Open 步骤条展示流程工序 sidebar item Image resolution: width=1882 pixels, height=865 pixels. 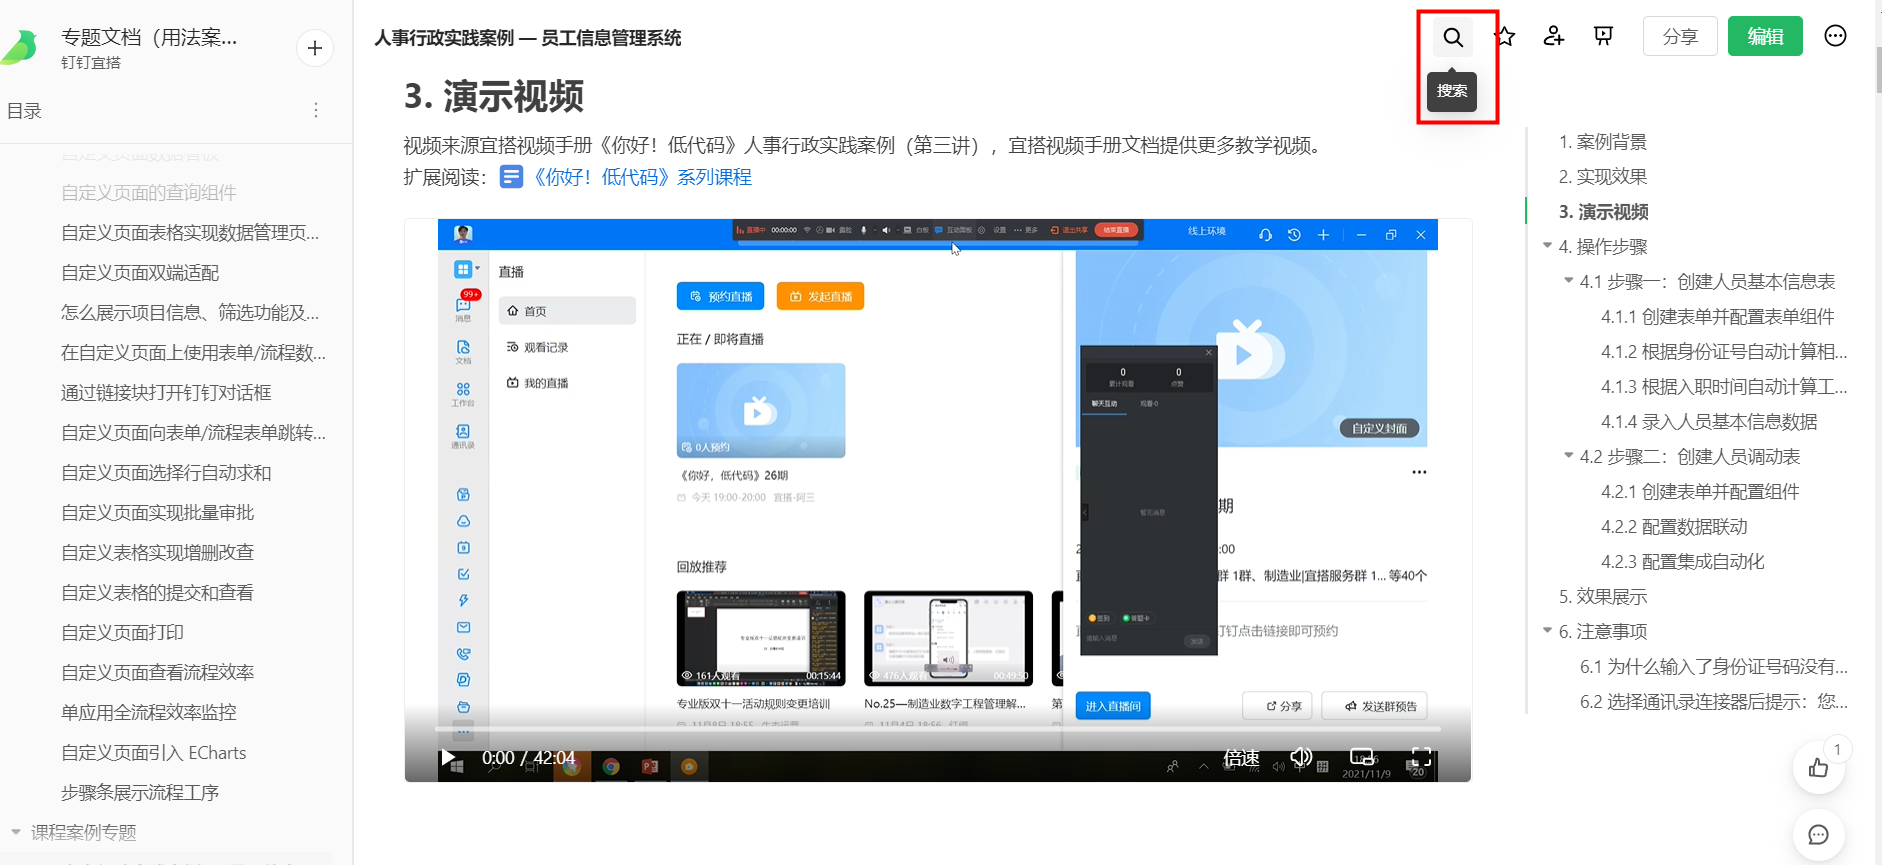click(140, 793)
